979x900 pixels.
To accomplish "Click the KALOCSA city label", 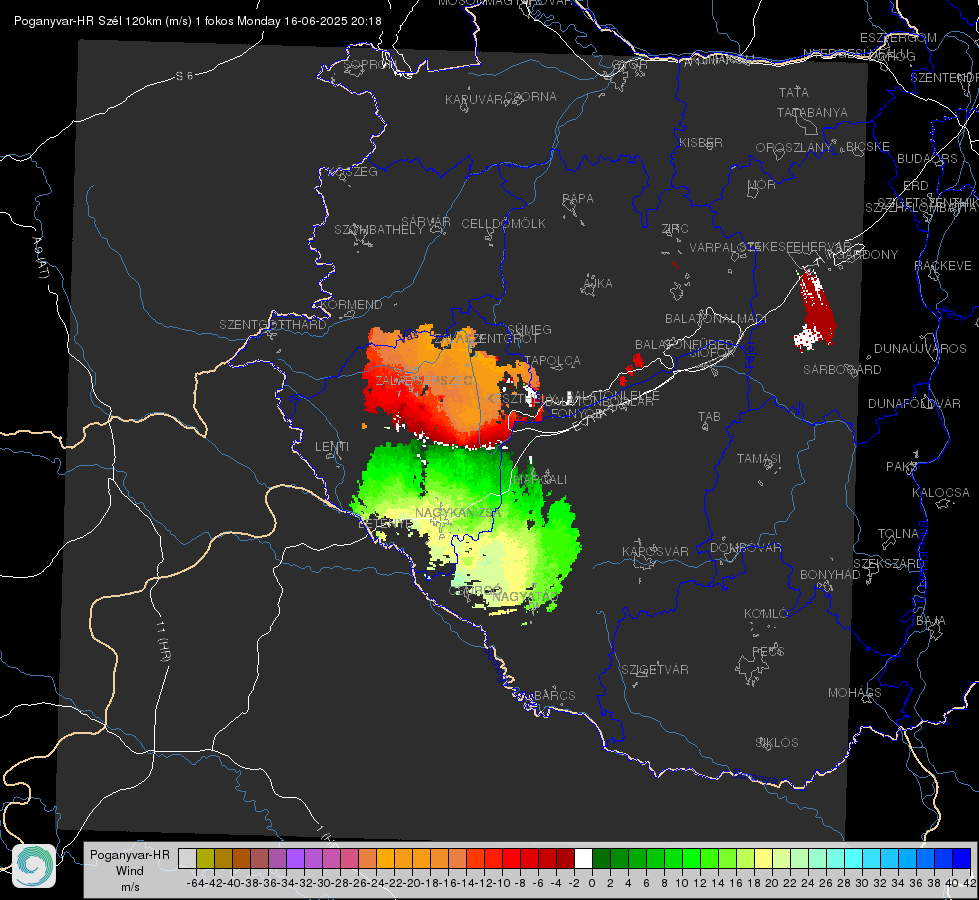I will point(941,493).
